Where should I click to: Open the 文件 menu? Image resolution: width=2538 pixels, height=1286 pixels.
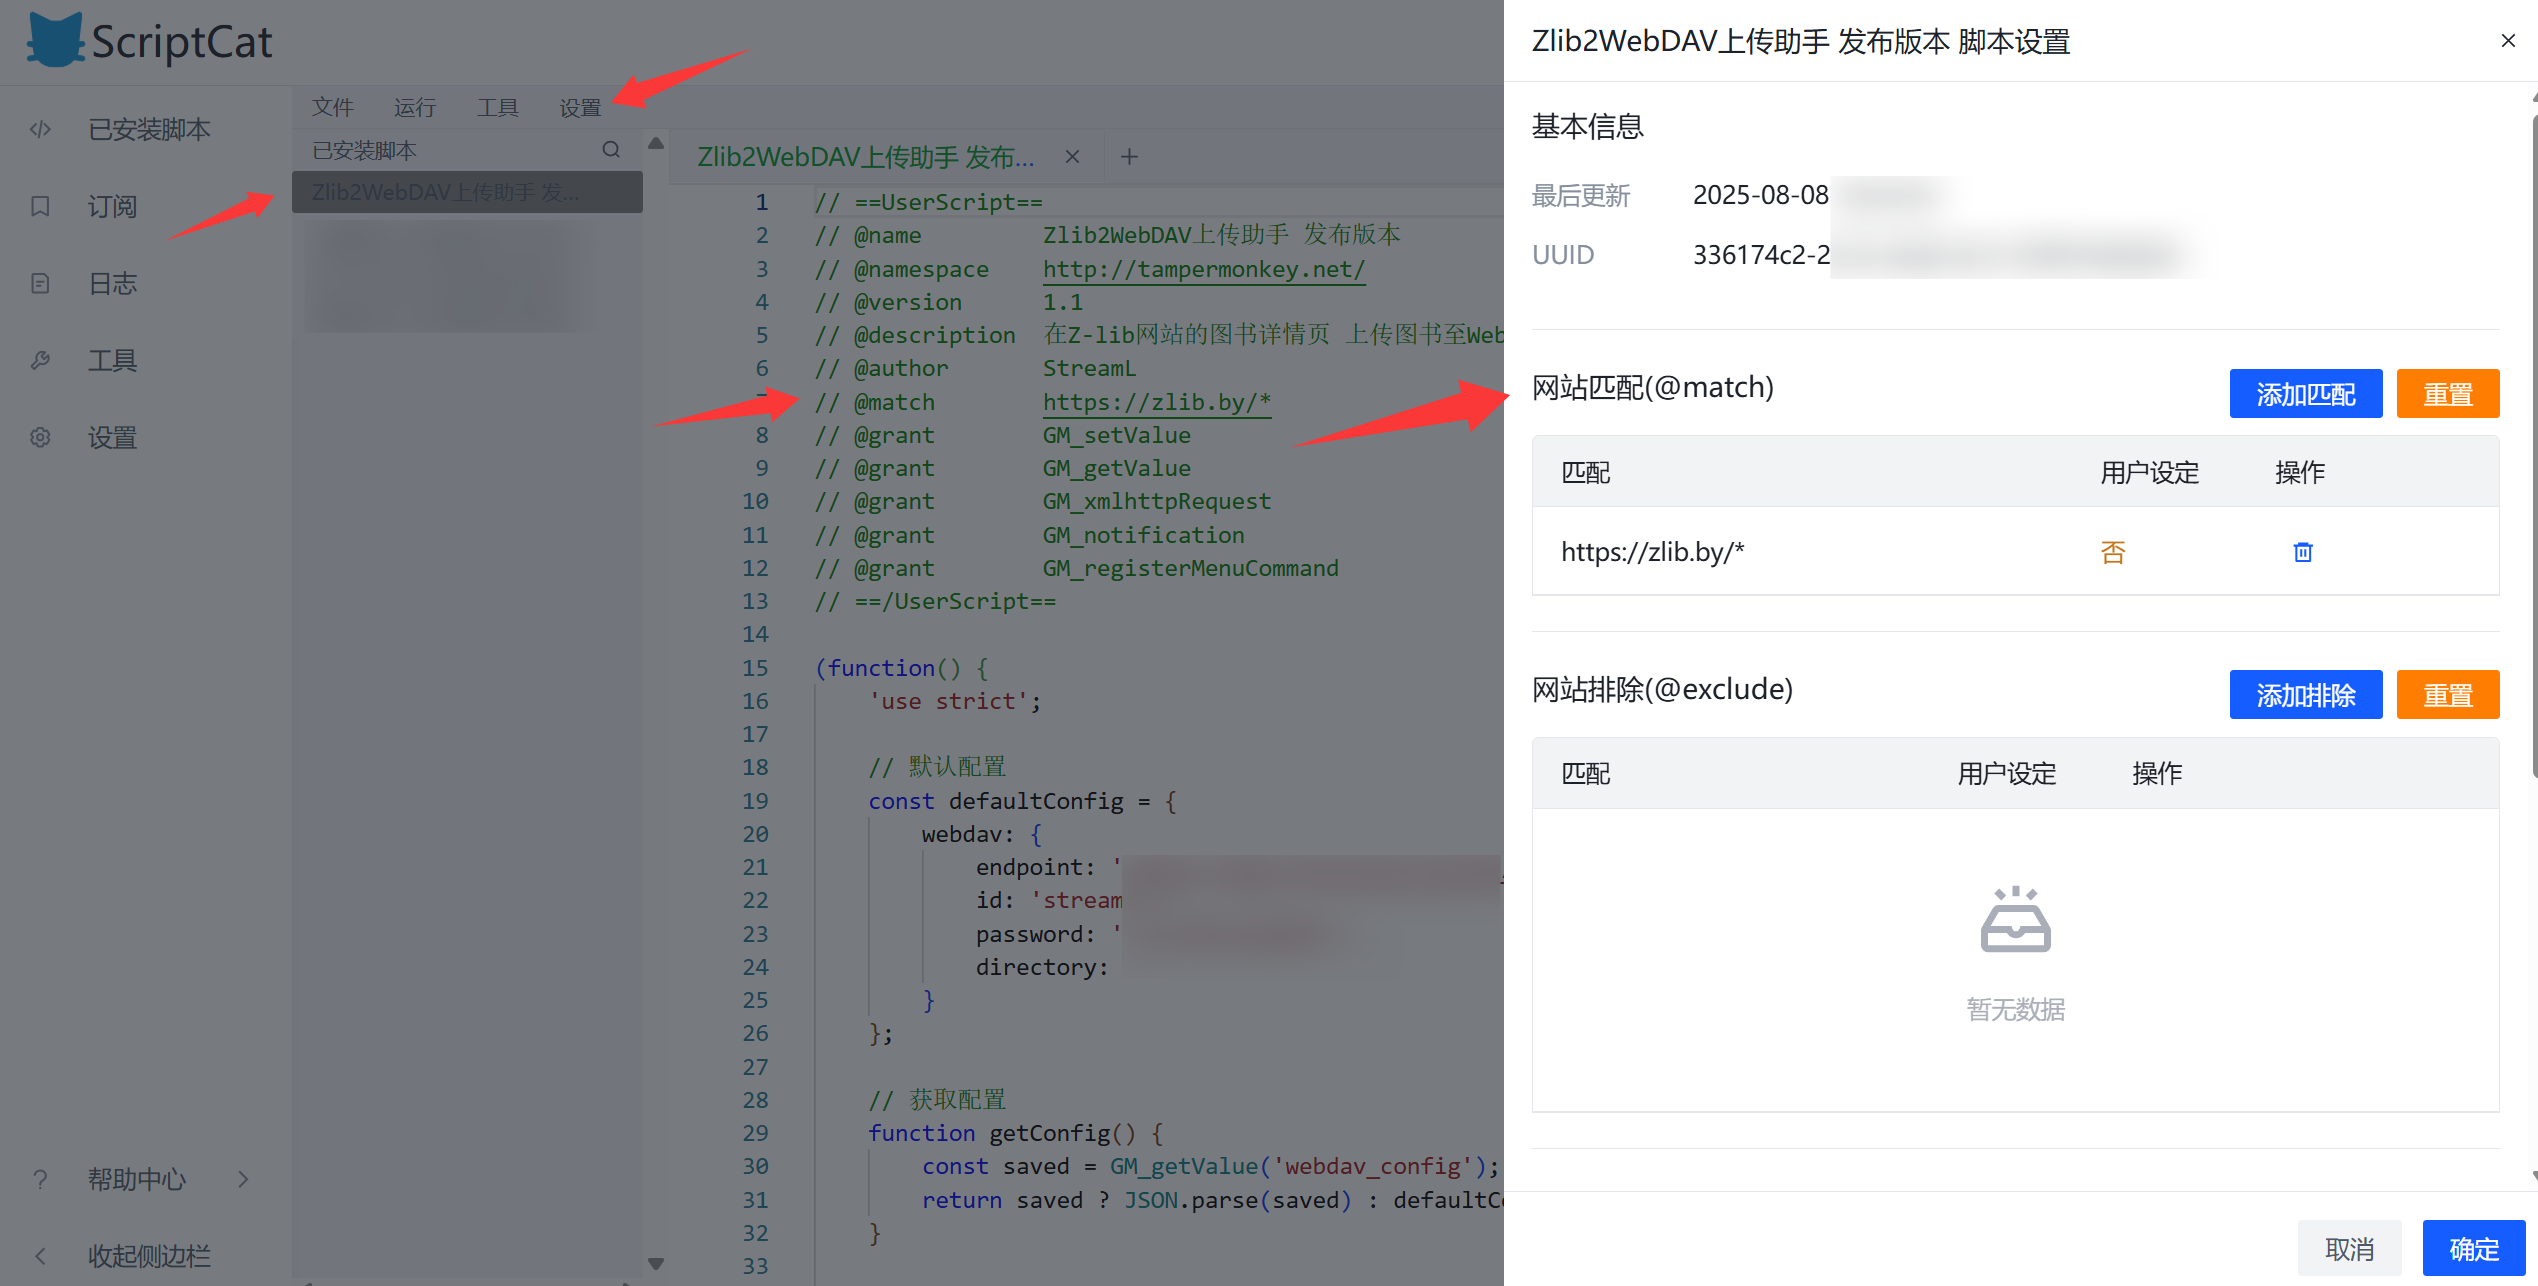coord(333,107)
